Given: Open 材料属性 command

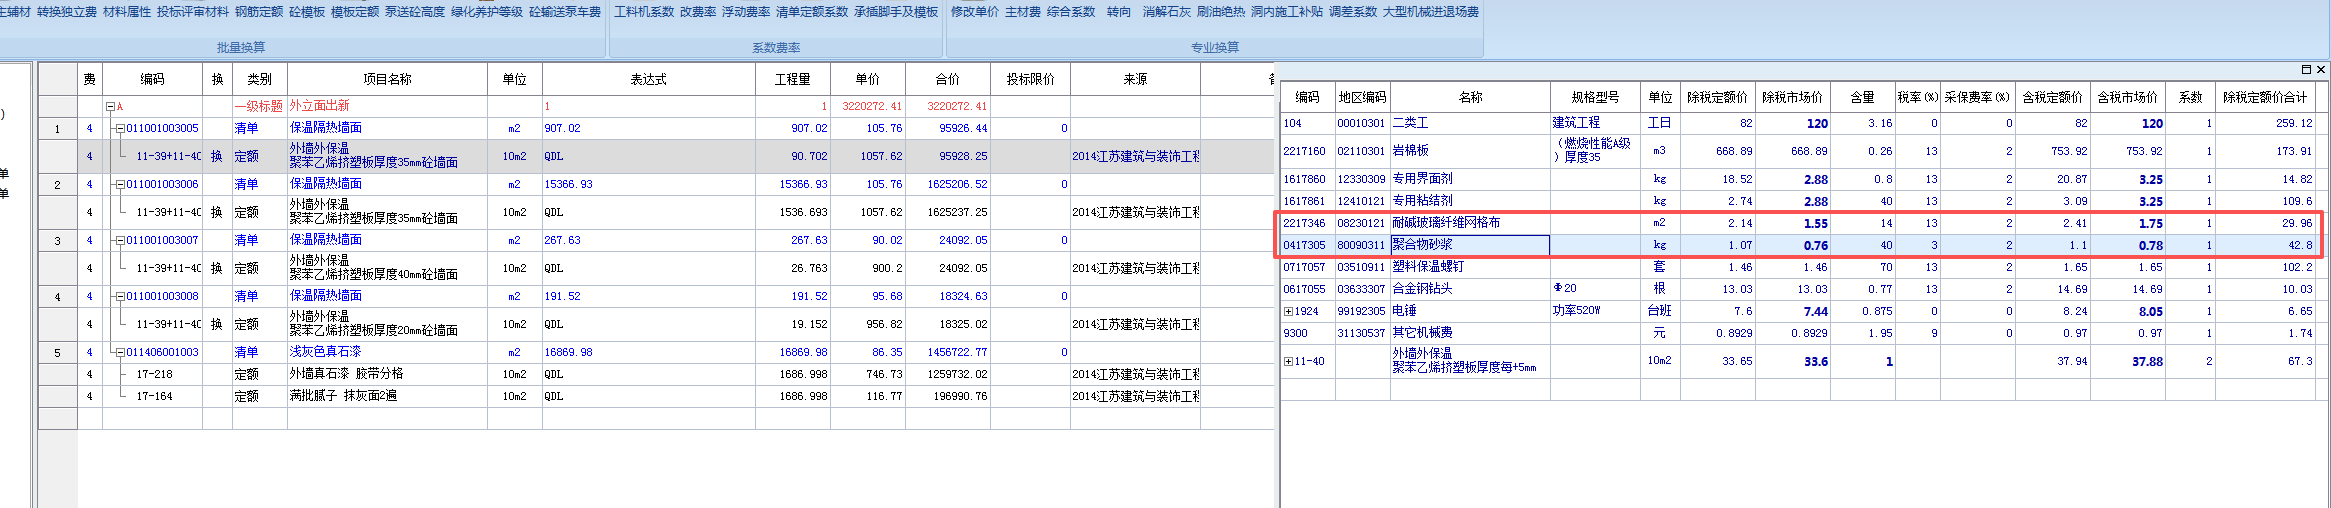Looking at the screenshot, I should [127, 12].
